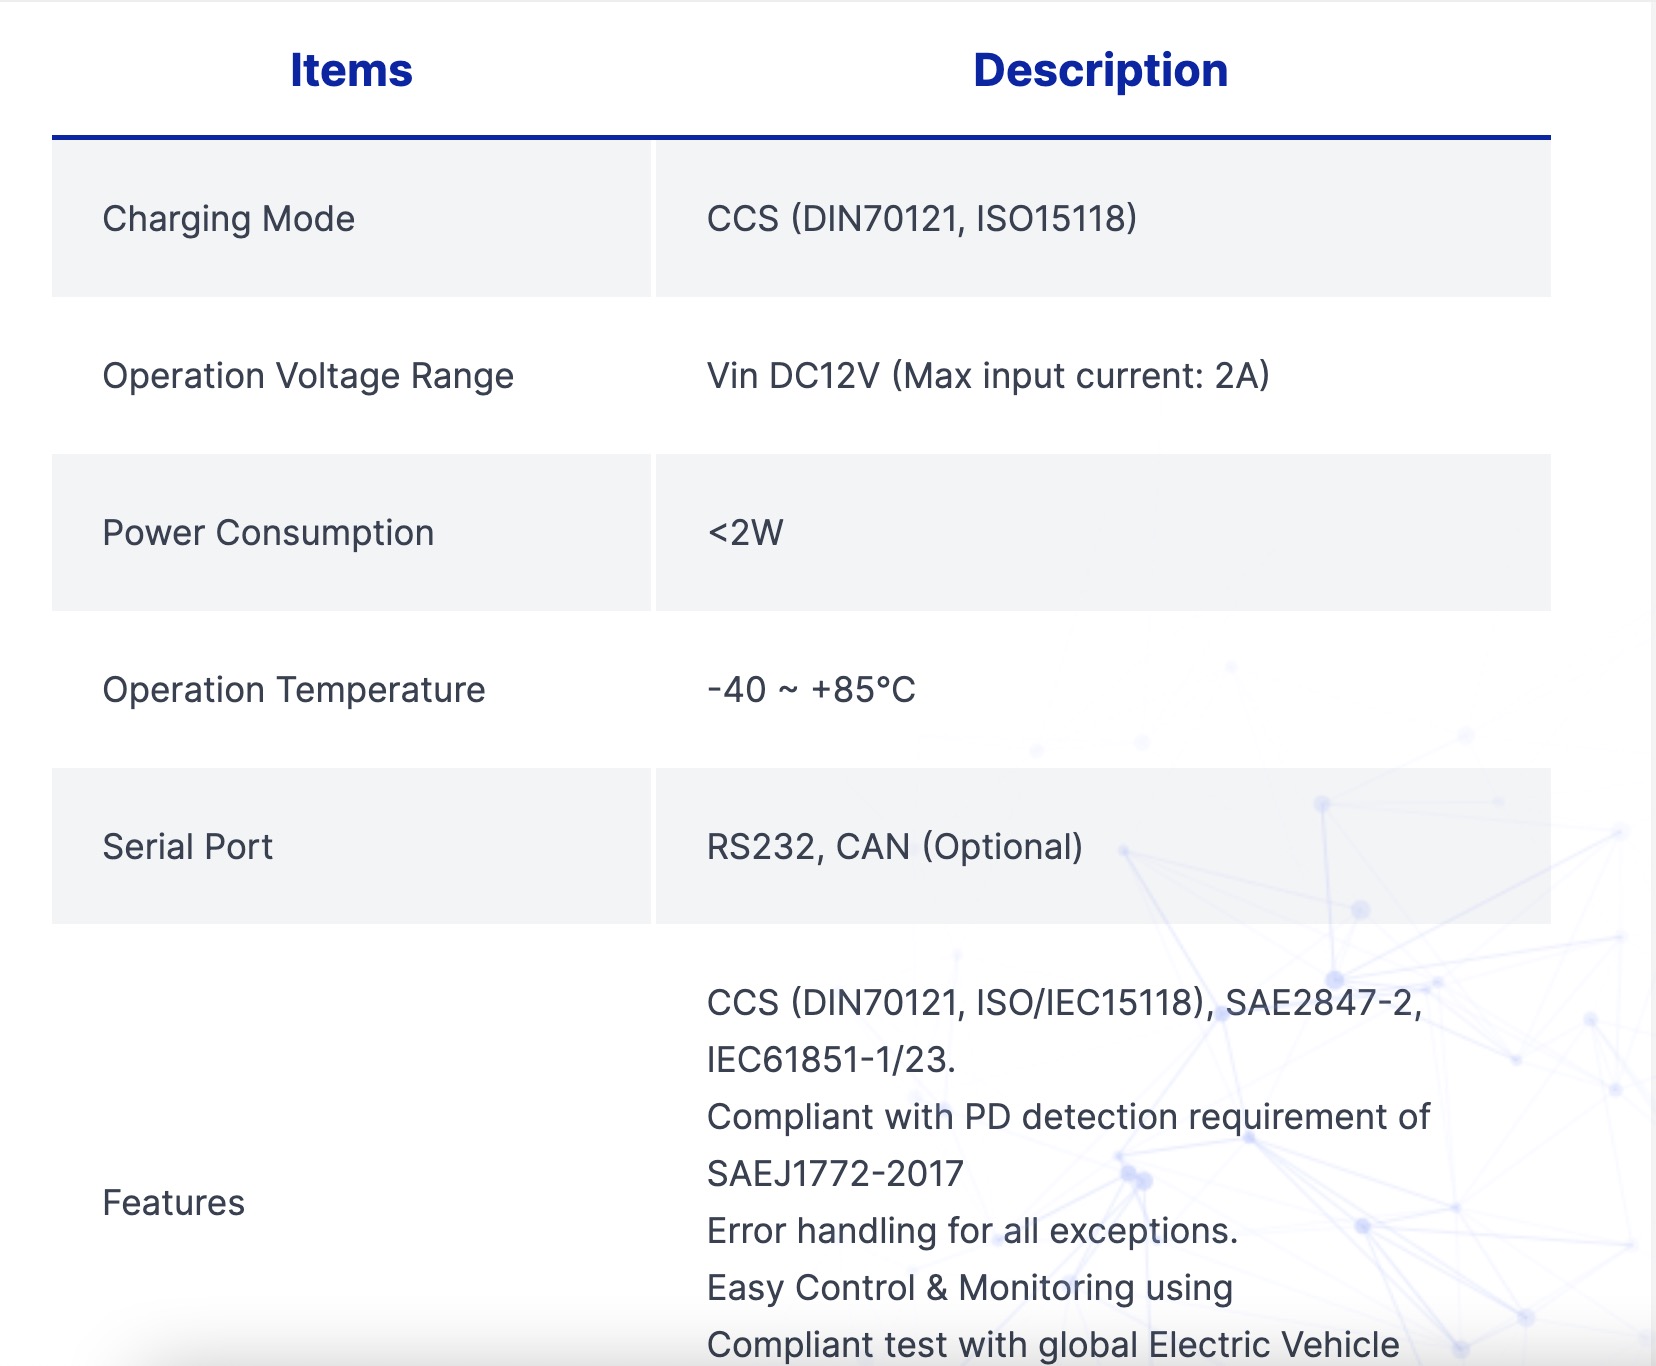Select the Operation Voltage Range label
The width and height of the screenshot is (1656, 1366).
pos(308,376)
